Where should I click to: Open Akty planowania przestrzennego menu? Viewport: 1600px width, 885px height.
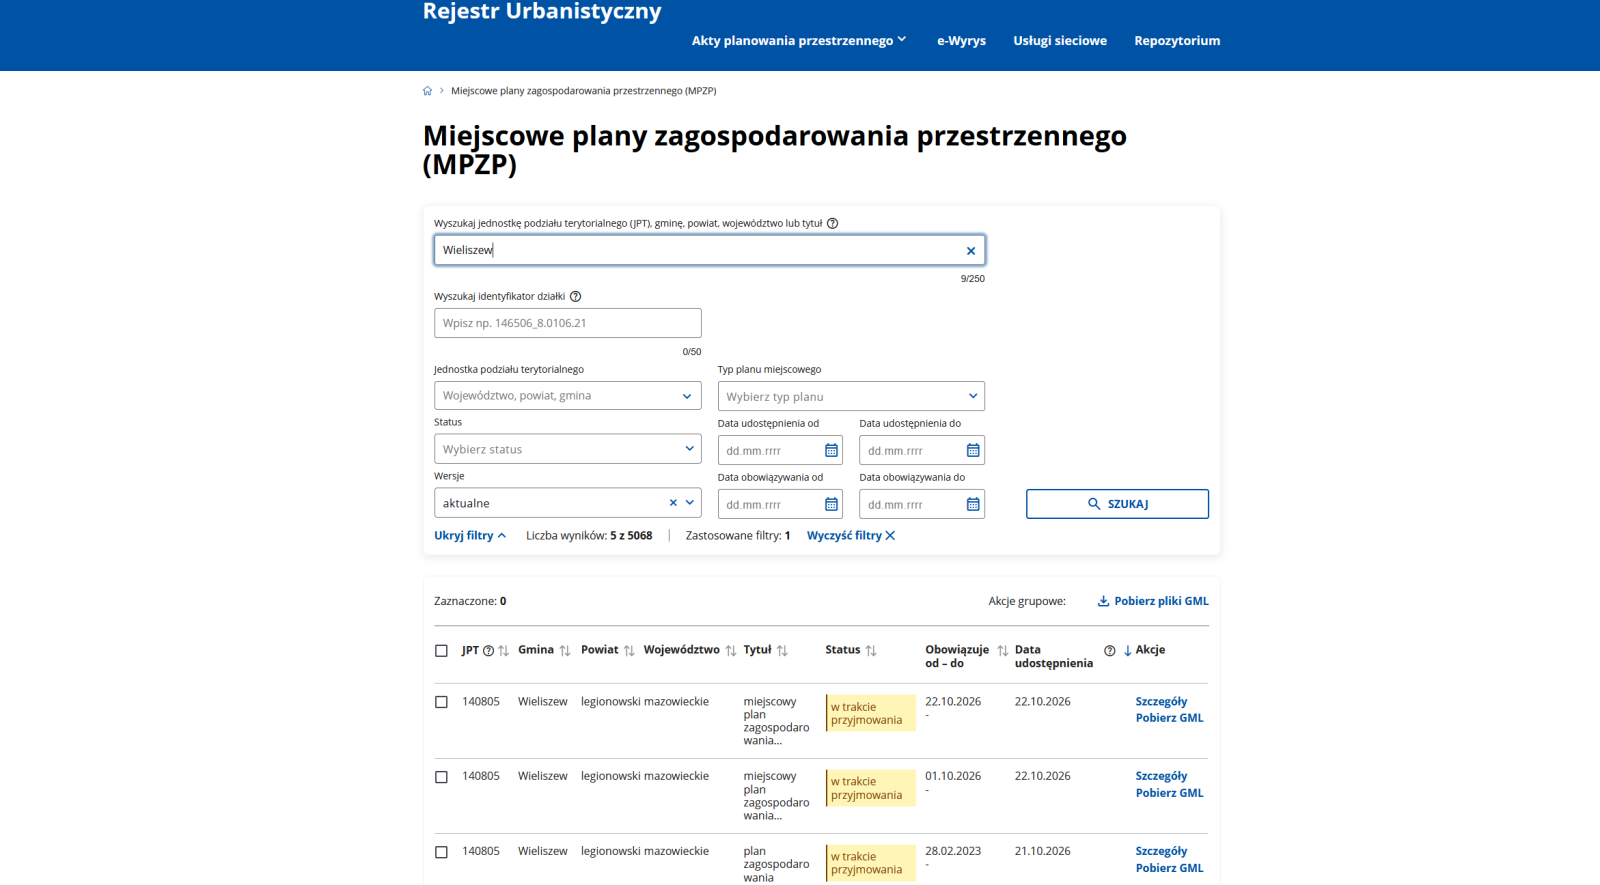point(799,41)
